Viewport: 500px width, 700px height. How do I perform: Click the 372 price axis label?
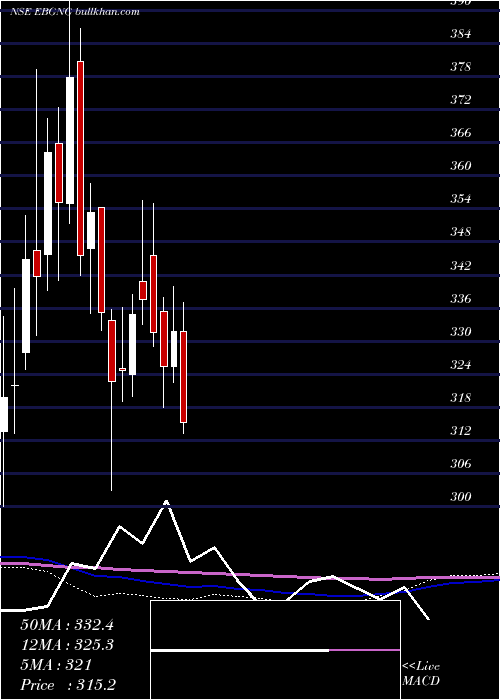460,100
